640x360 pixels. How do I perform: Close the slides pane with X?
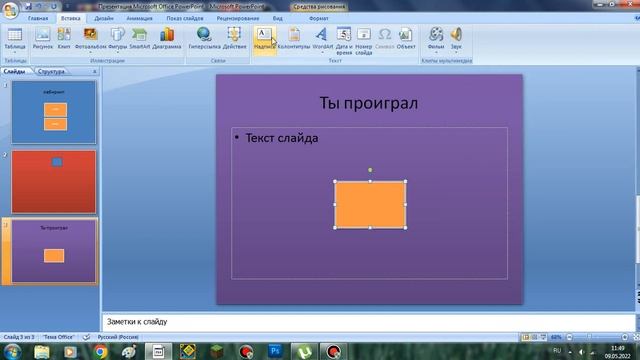click(x=95, y=71)
